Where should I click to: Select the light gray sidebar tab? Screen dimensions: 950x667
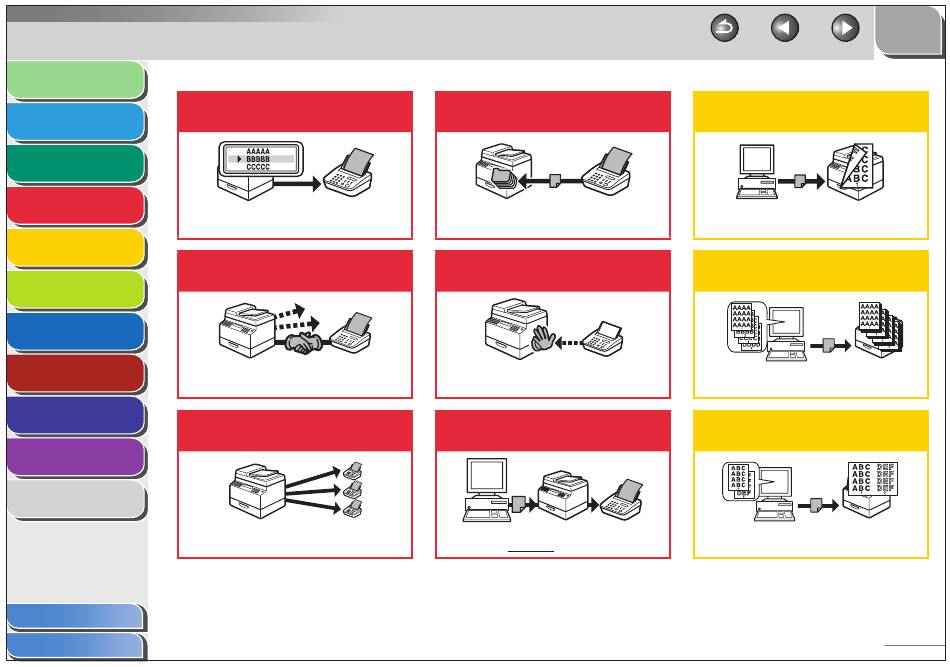(76, 500)
